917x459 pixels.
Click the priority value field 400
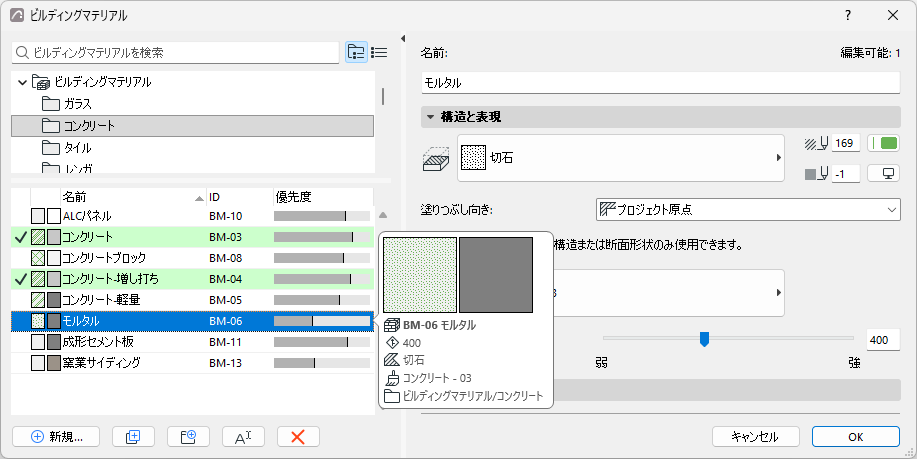883,340
